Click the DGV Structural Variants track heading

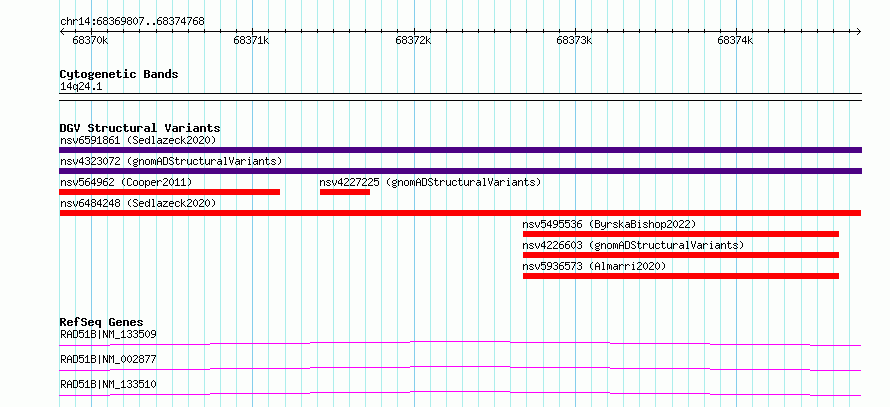click(x=140, y=128)
